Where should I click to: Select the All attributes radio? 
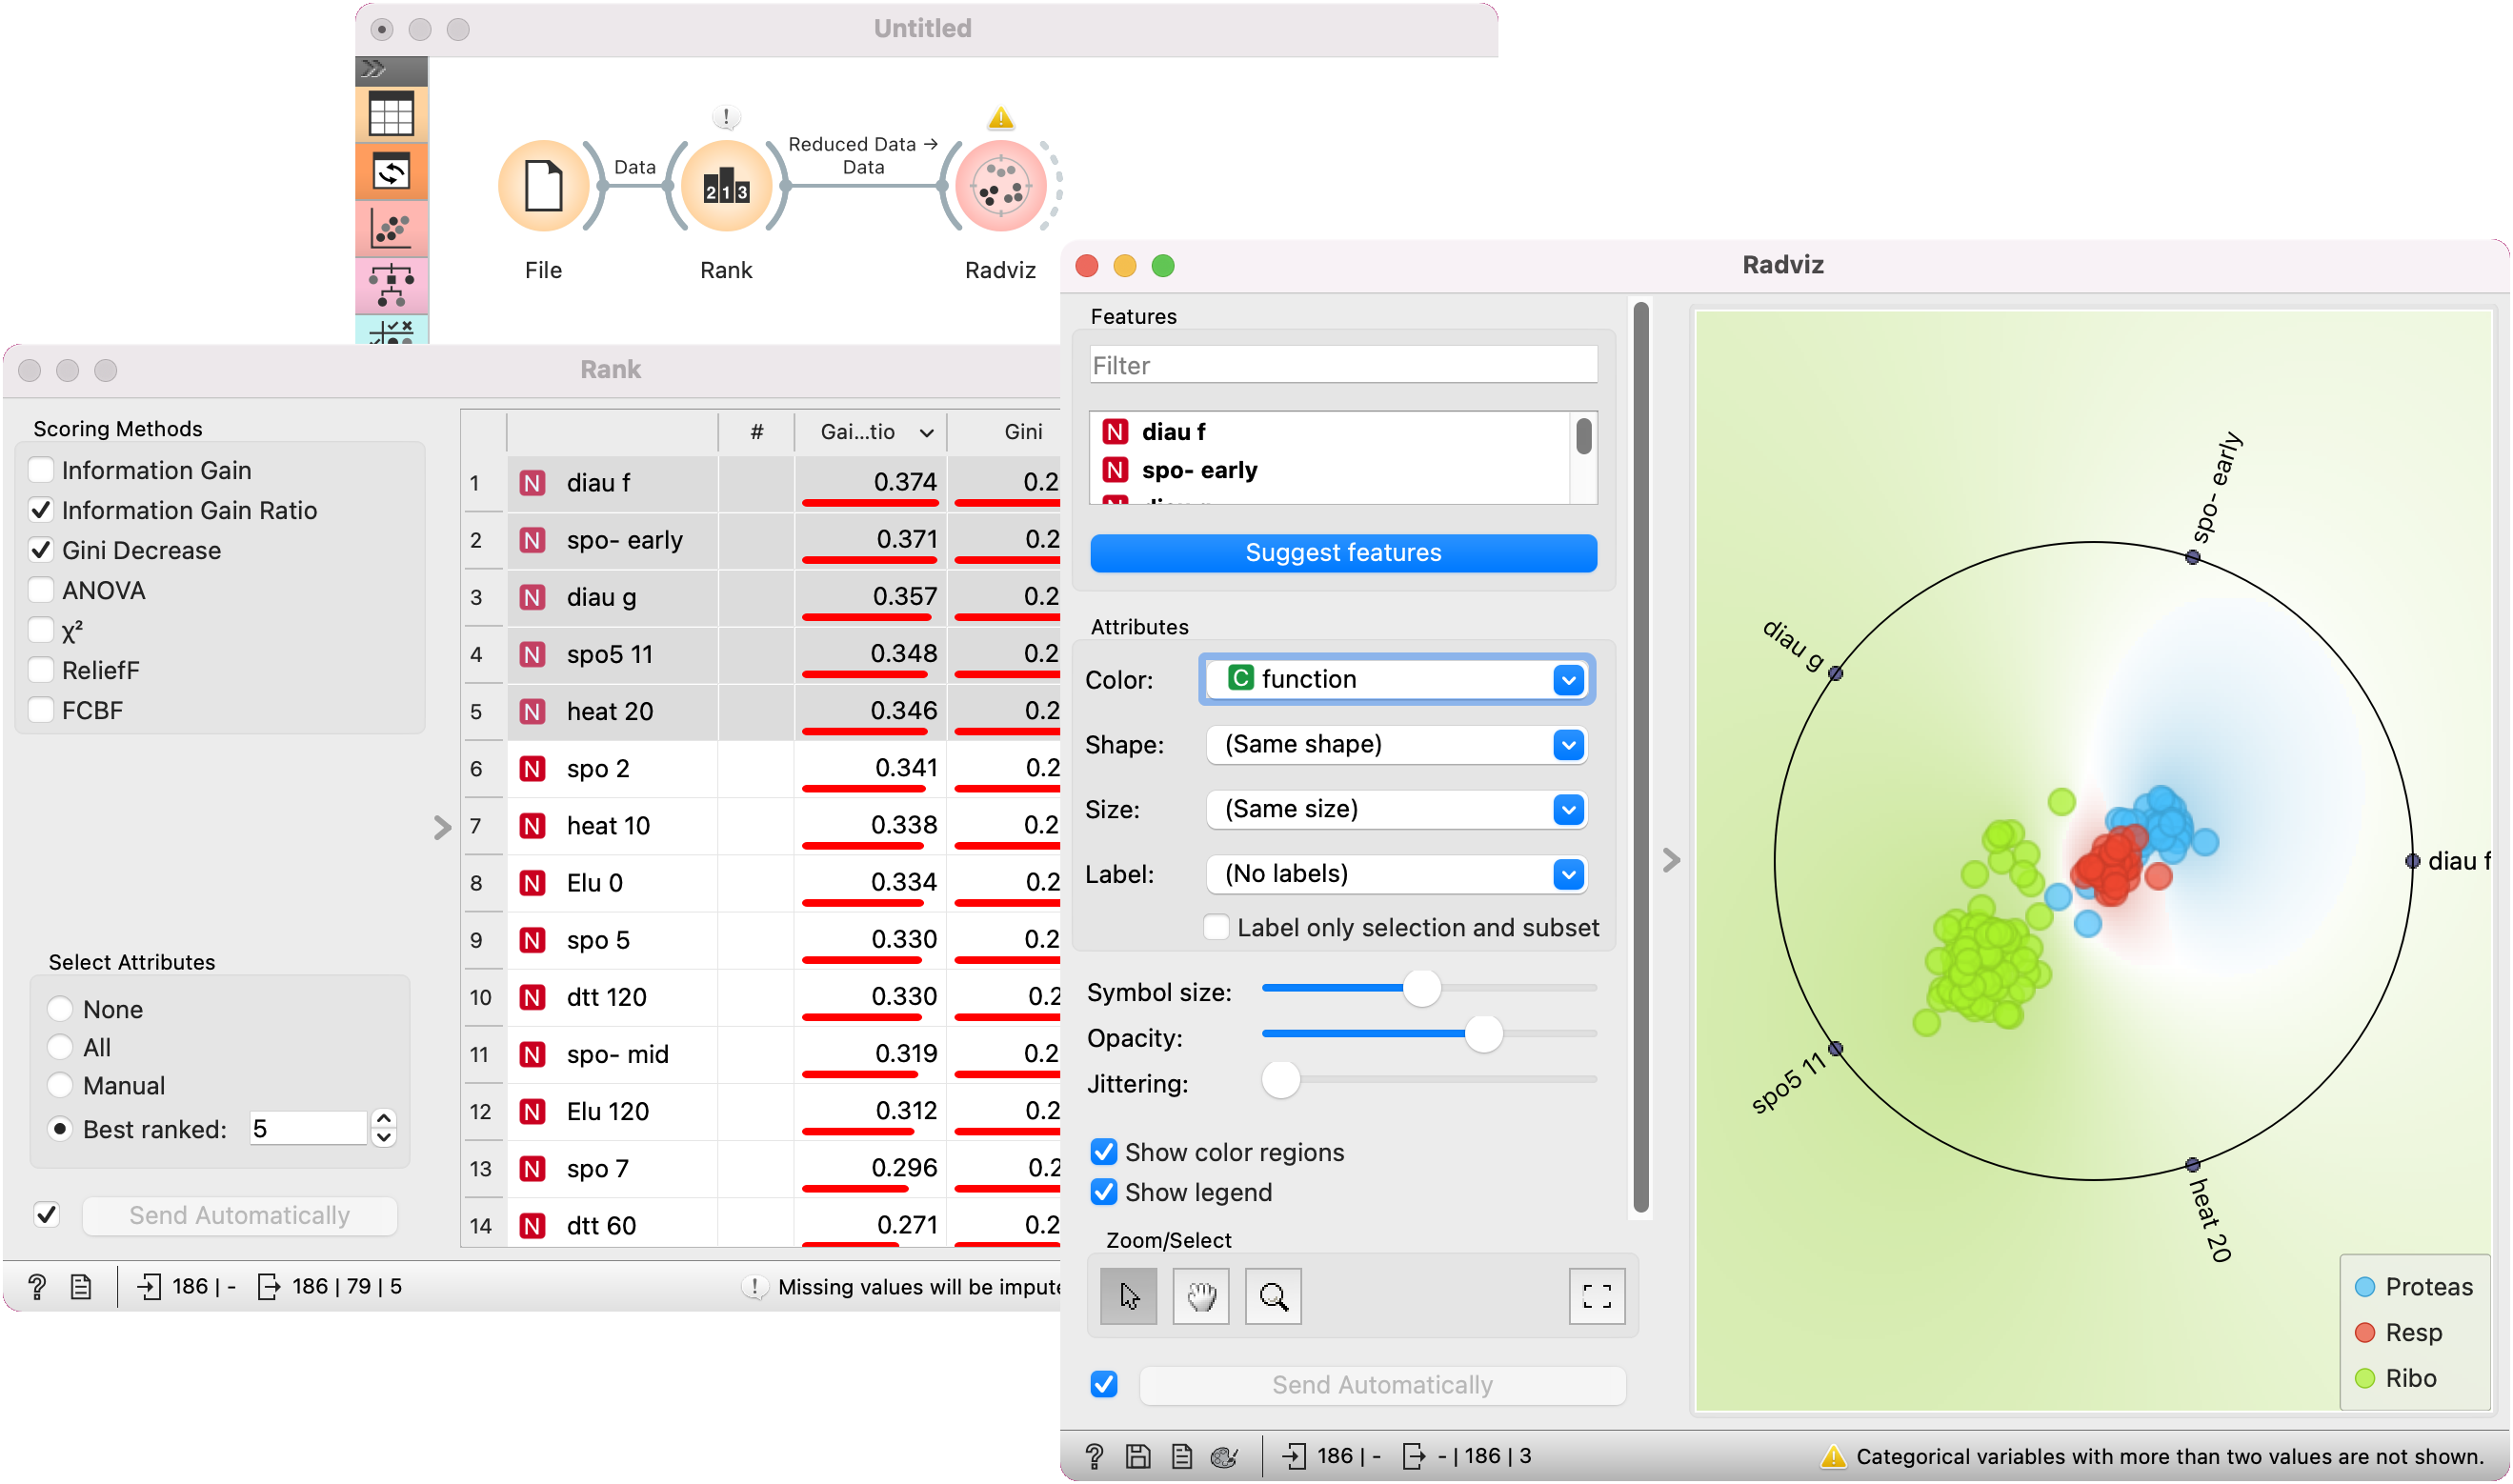tap(60, 1047)
